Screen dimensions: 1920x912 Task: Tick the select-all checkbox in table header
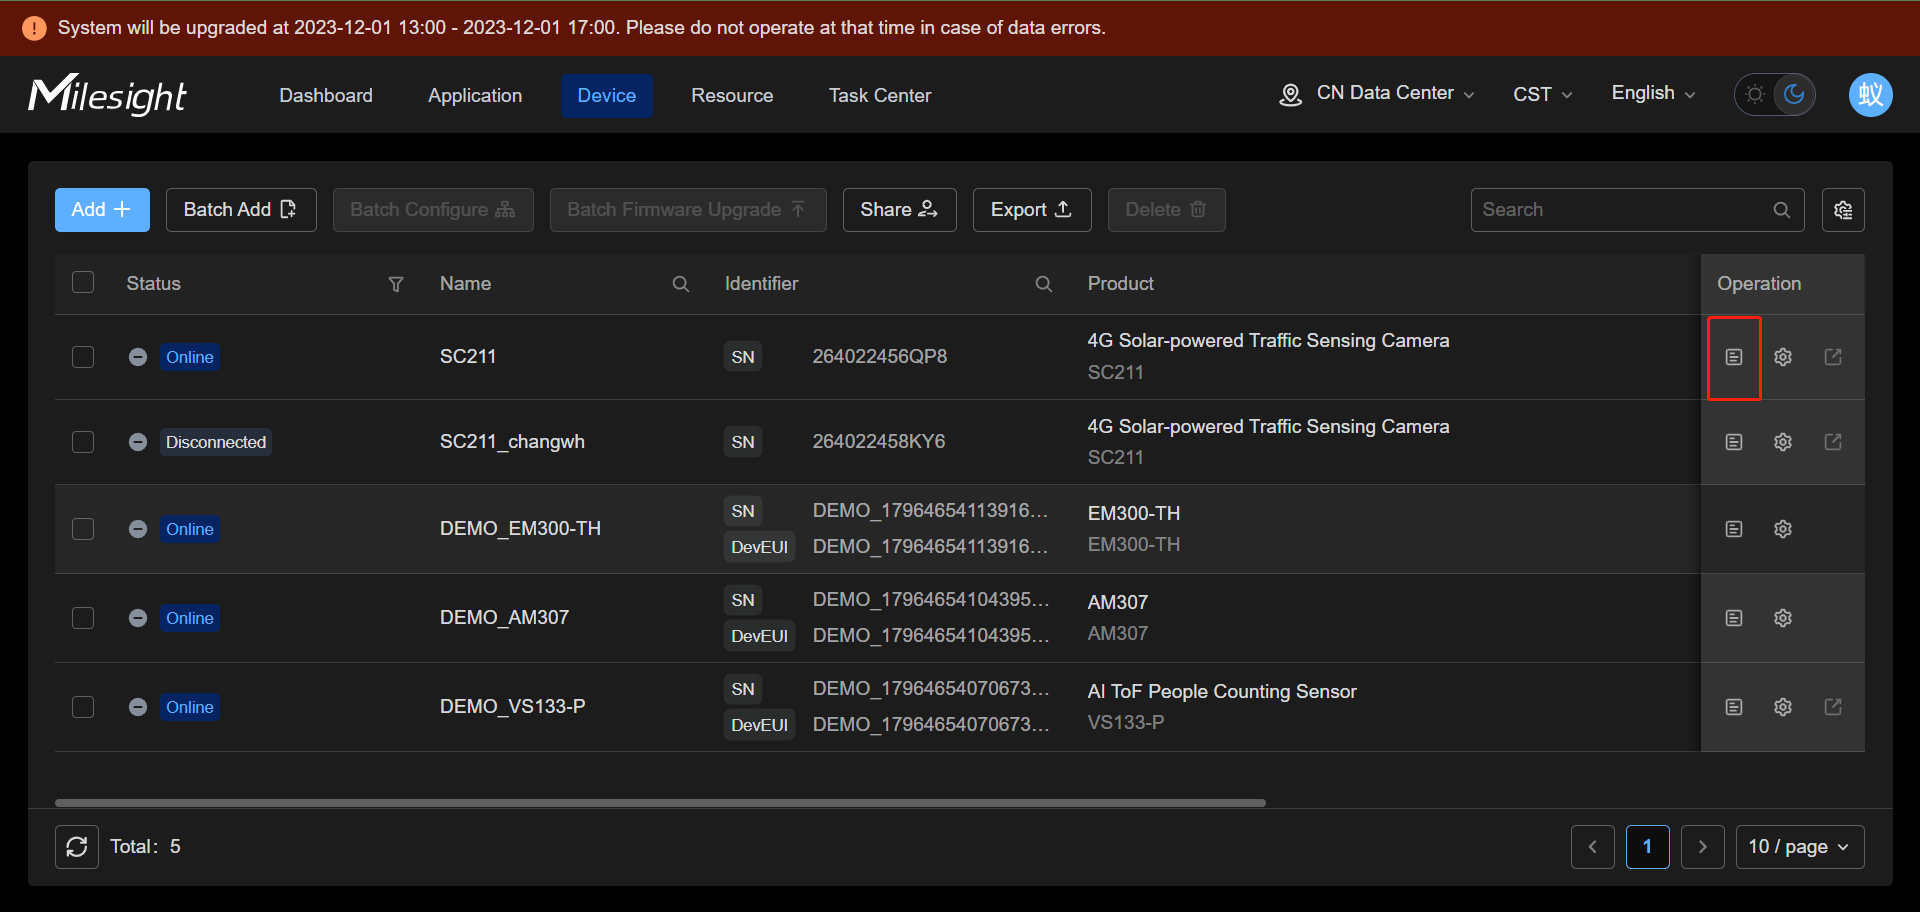83,283
